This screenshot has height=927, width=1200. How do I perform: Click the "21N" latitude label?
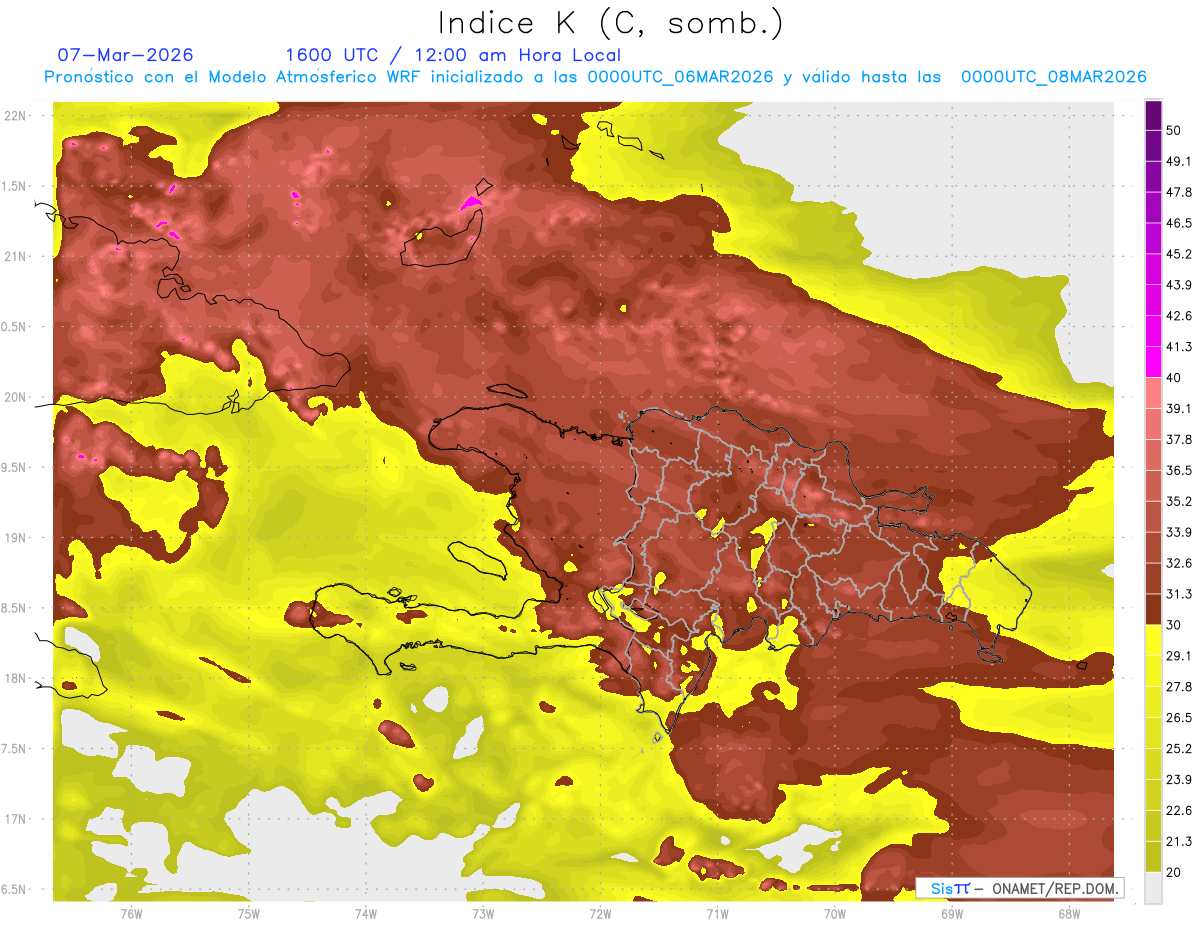click(15, 256)
